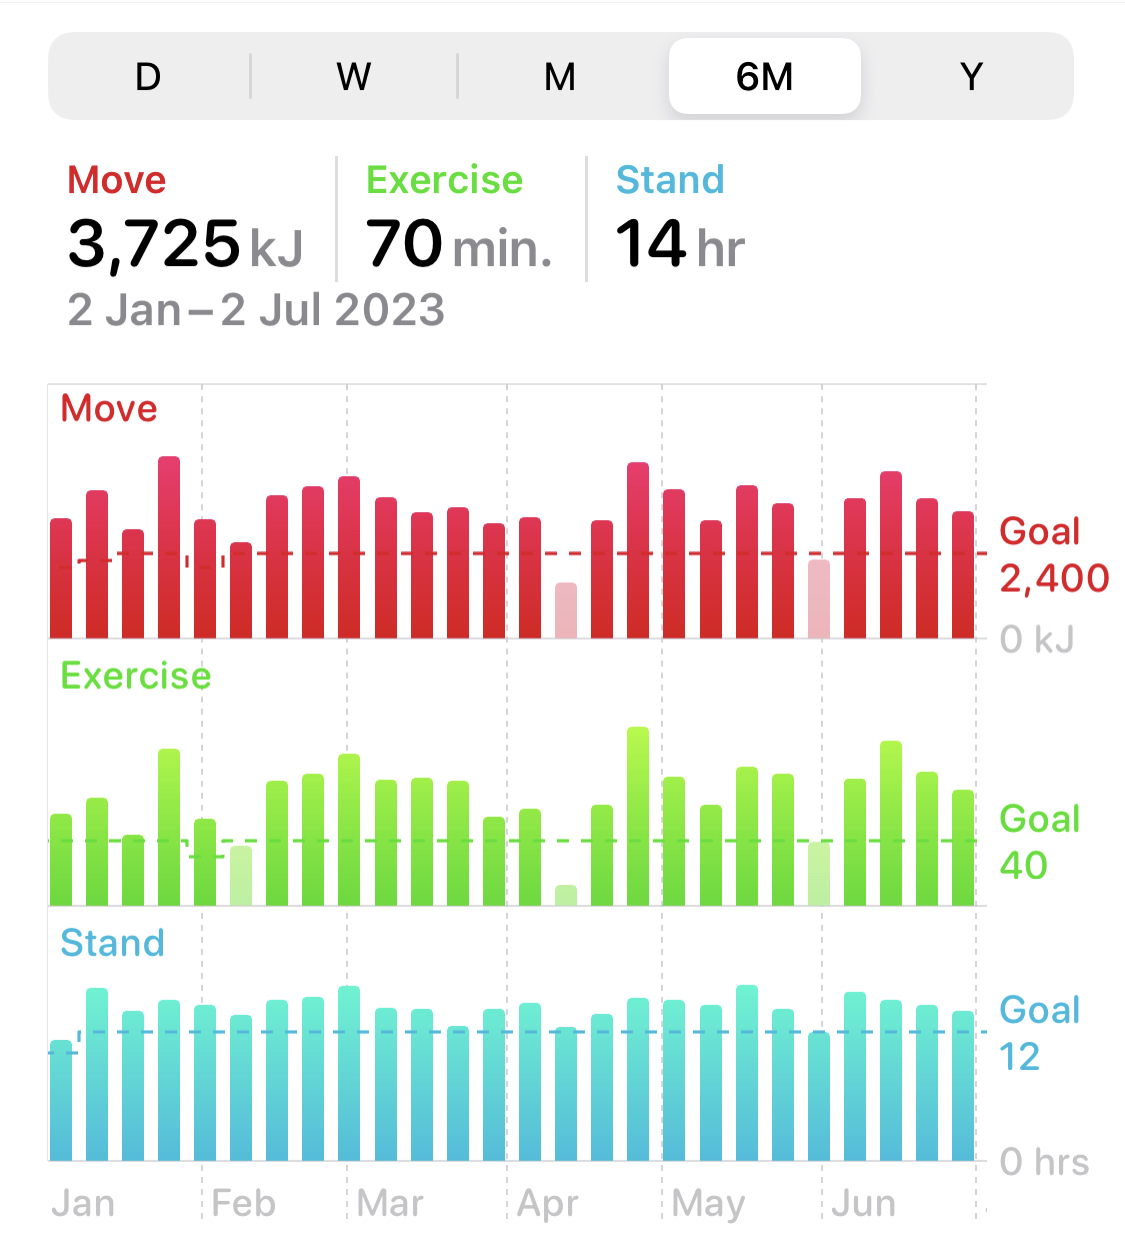Select the M (month) view tab

click(x=560, y=77)
